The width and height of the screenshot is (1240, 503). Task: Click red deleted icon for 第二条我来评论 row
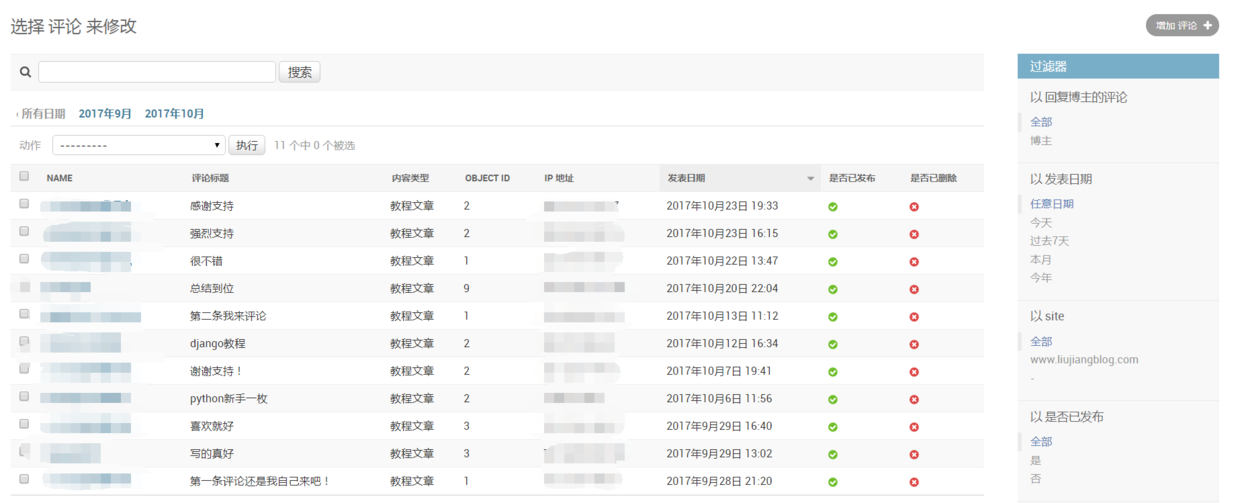click(914, 317)
